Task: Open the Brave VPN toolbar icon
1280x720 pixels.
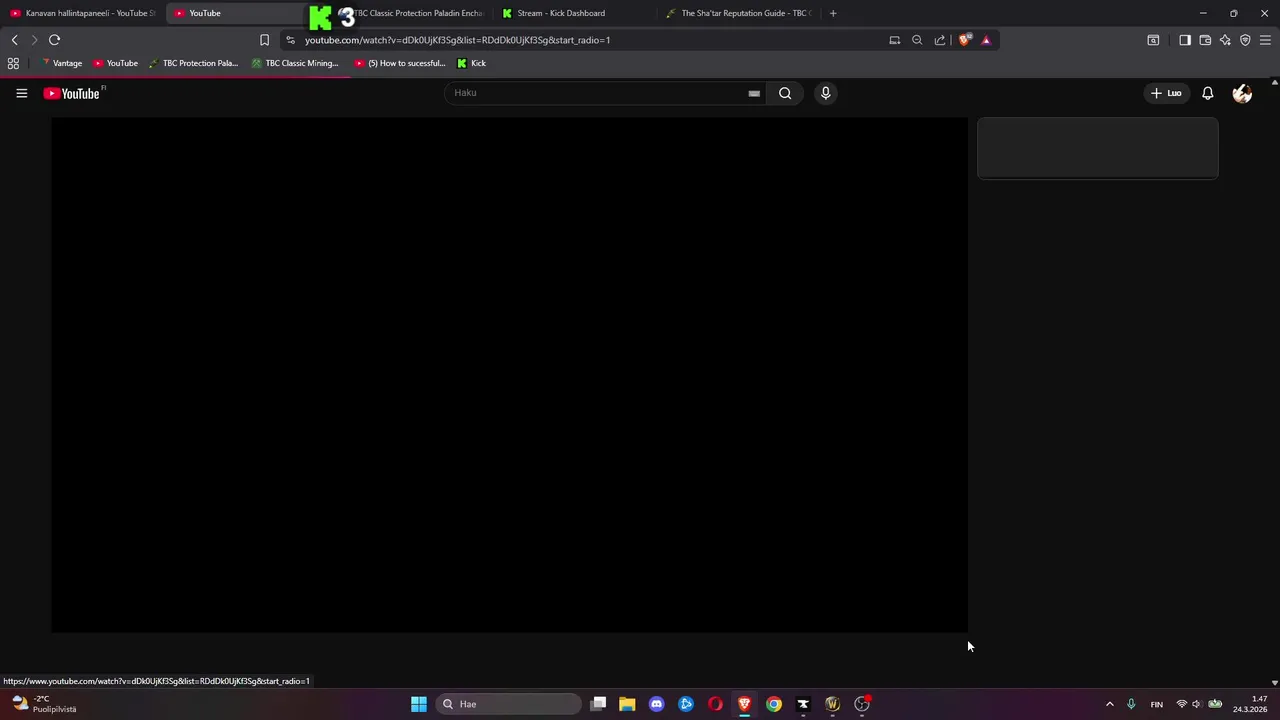Action: point(1245,40)
